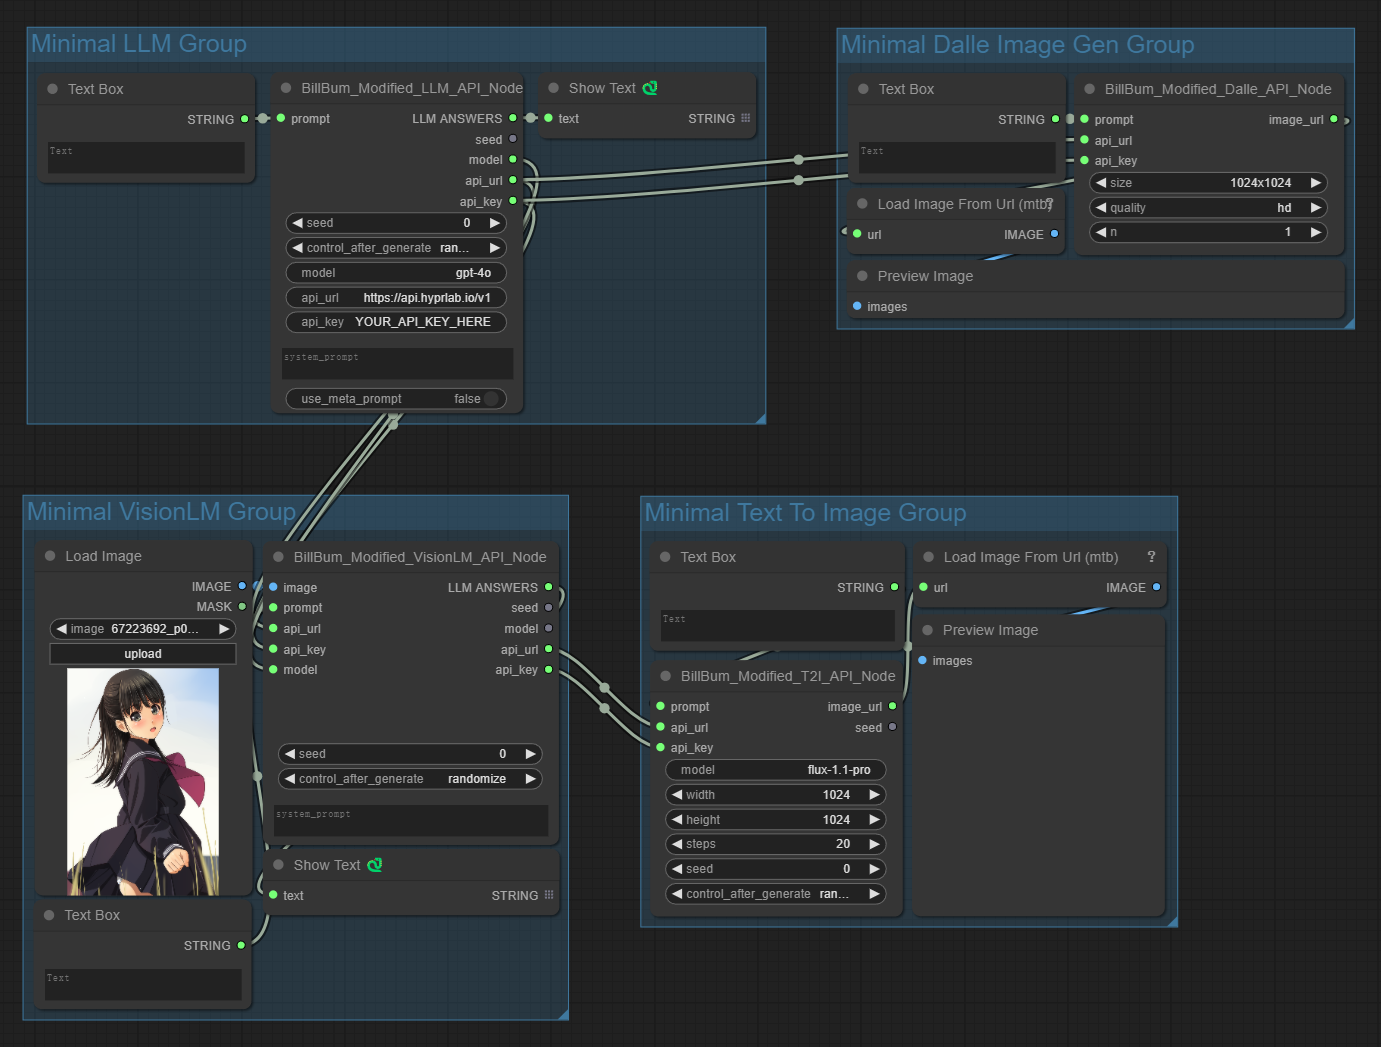The width and height of the screenshot is (1381, 1047).
Task: Click the system_prompt text area in LLM node
Action: click(397, 364)
